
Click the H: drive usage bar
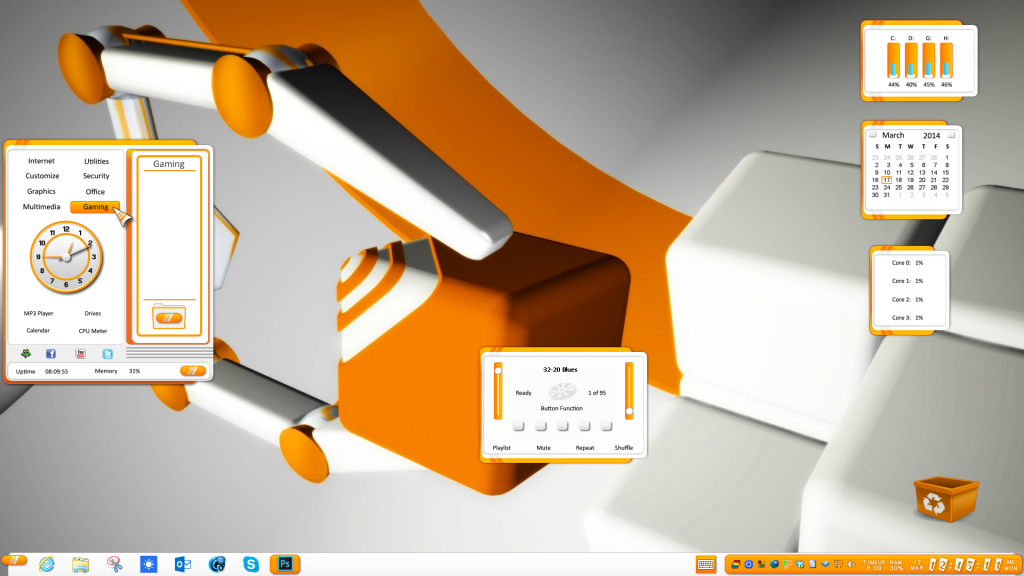point(946,60)
